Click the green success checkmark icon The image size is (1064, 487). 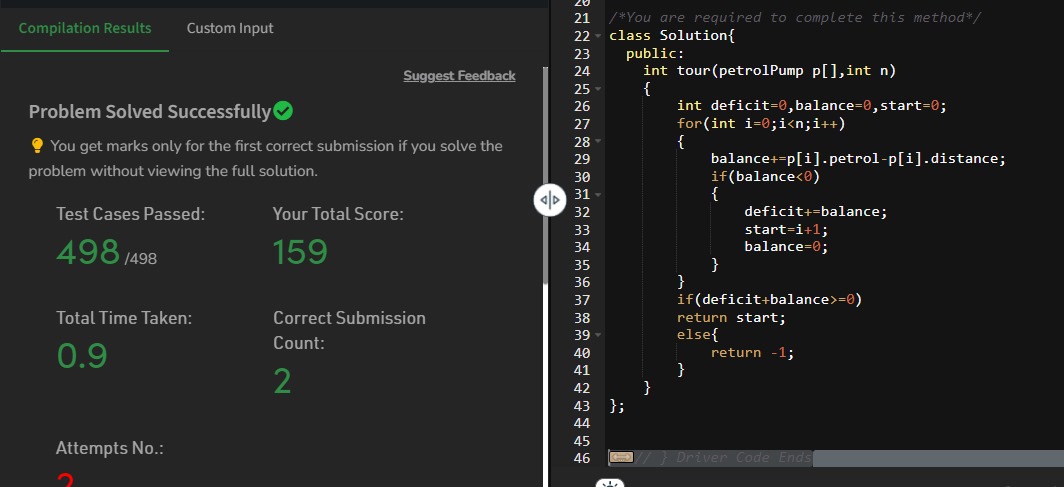[x=283, y=111]
